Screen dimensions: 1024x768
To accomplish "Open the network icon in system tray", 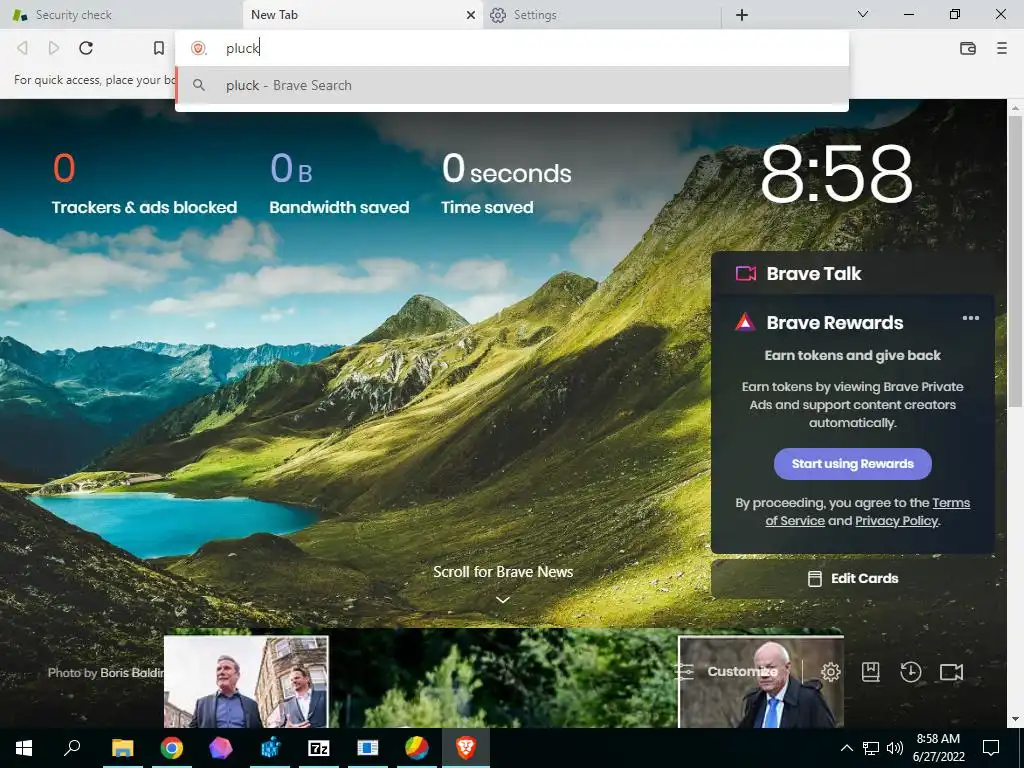I will [871, 748].
